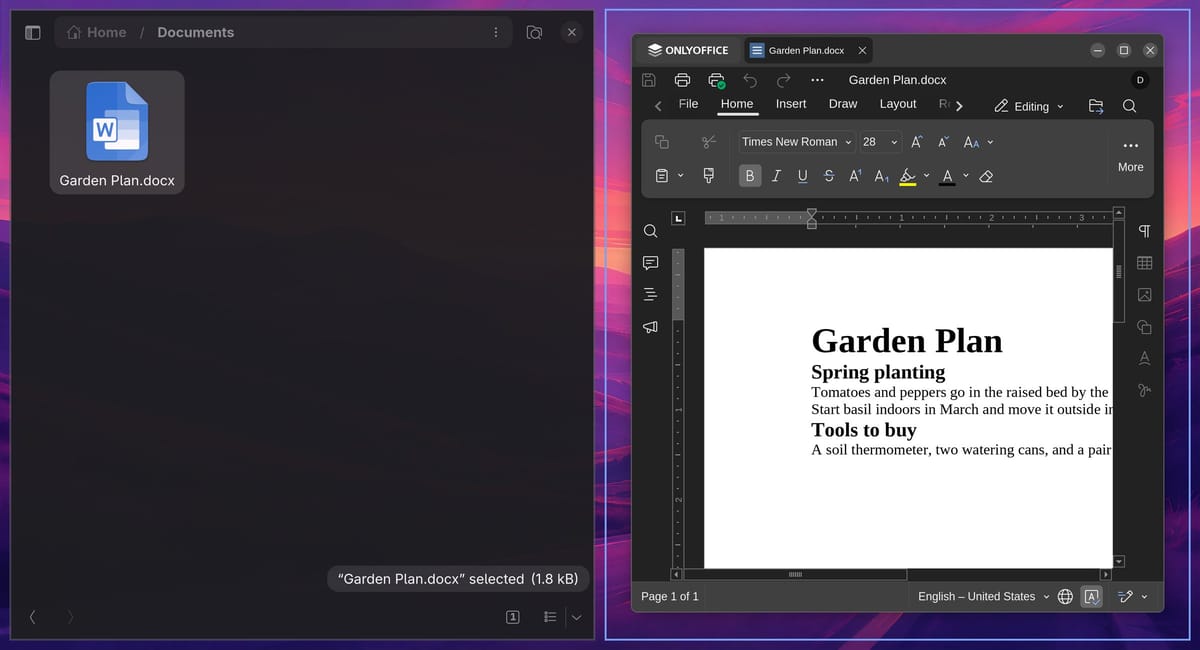This screenshot has width=1200, height=650.
Task: Switch to the Insert tab
Action: pos(791,104)
